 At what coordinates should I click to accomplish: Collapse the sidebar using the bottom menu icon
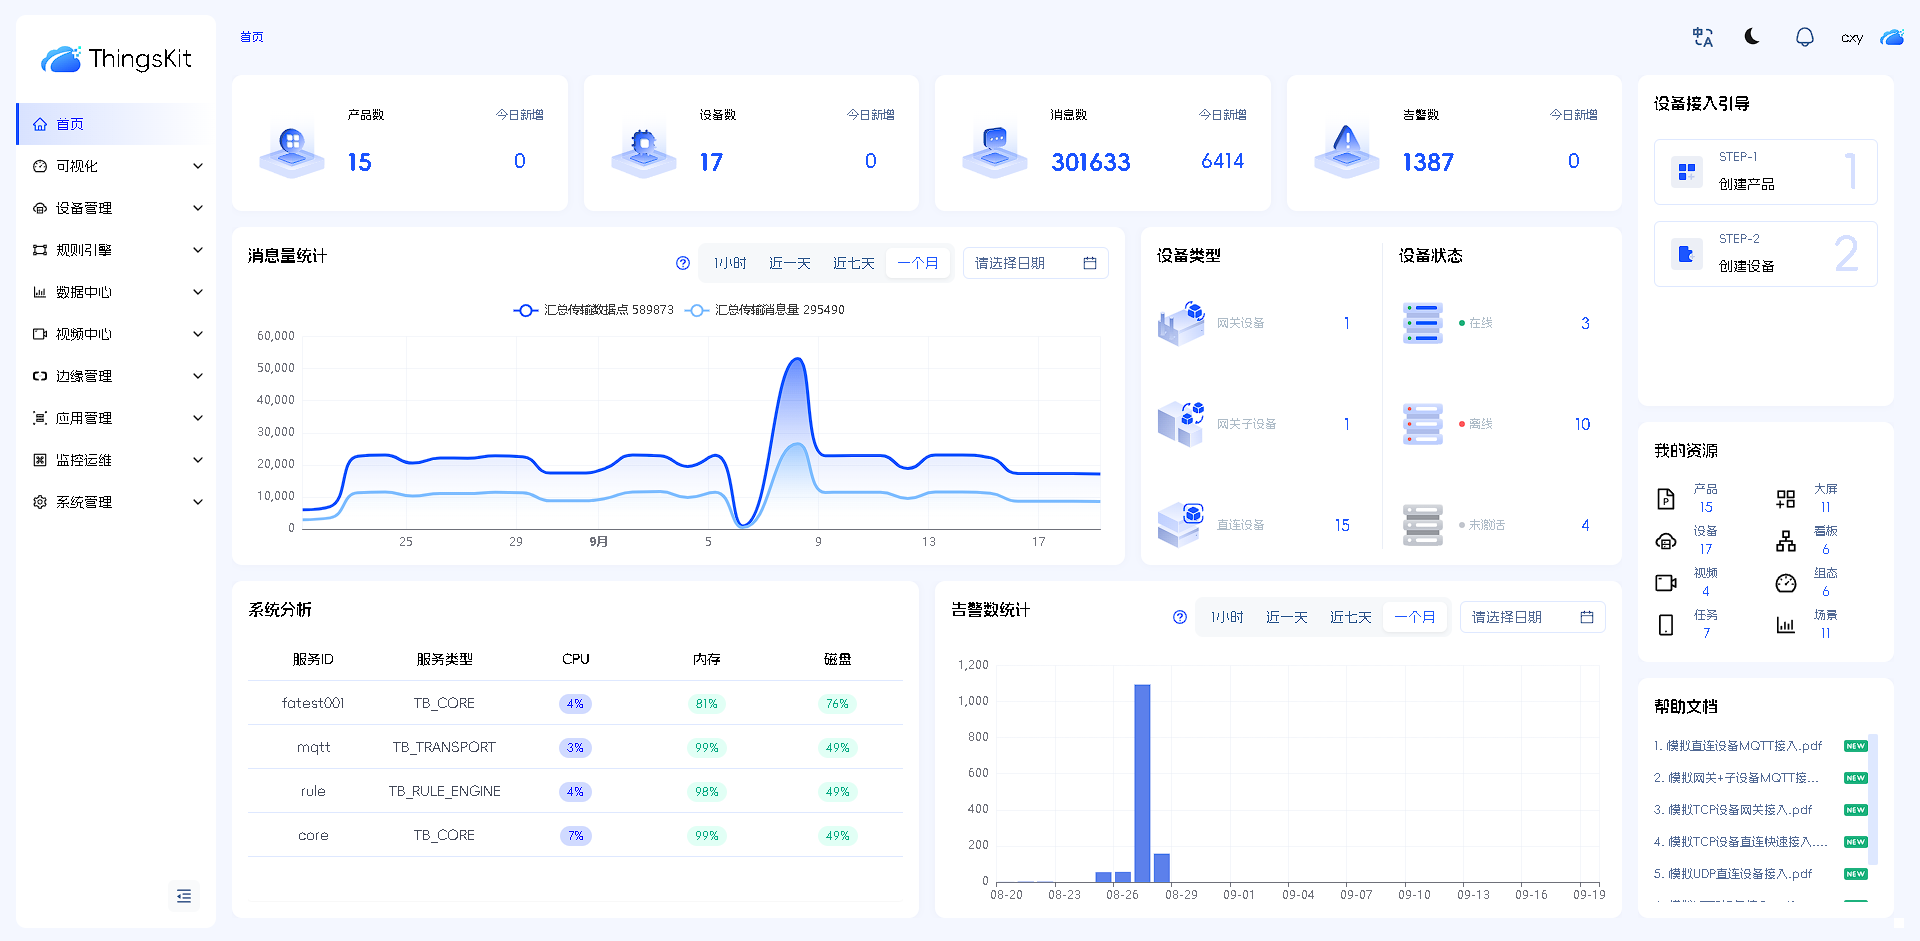point(184,896)
